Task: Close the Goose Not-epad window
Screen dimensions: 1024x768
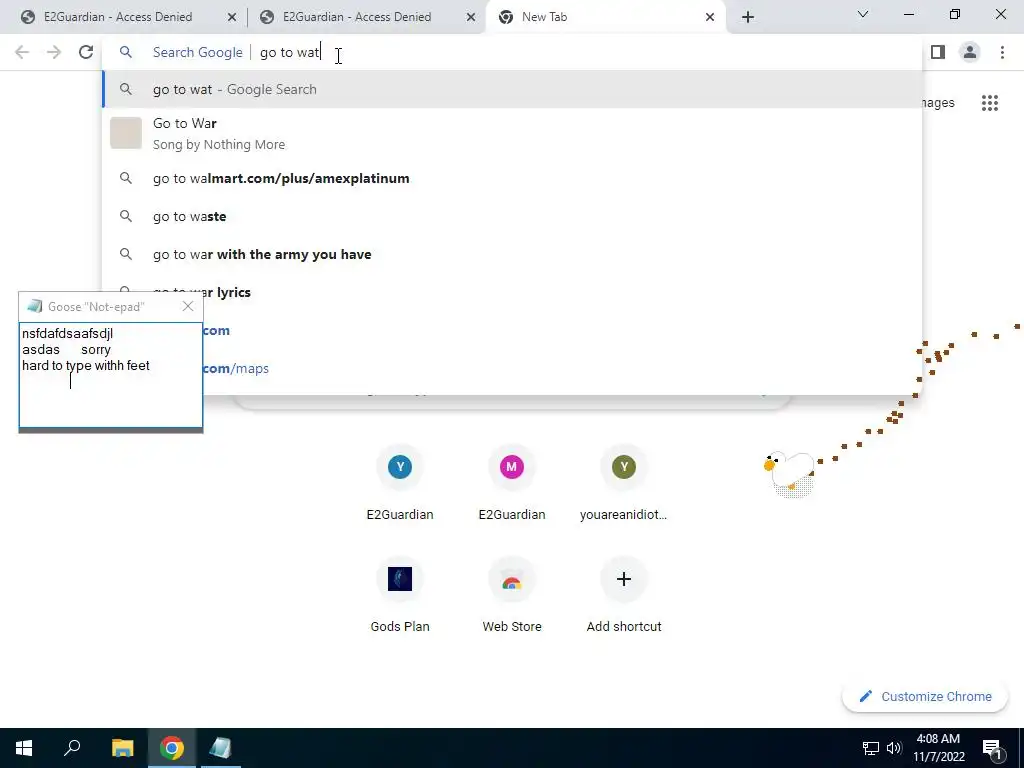Action: pos(188,306)
